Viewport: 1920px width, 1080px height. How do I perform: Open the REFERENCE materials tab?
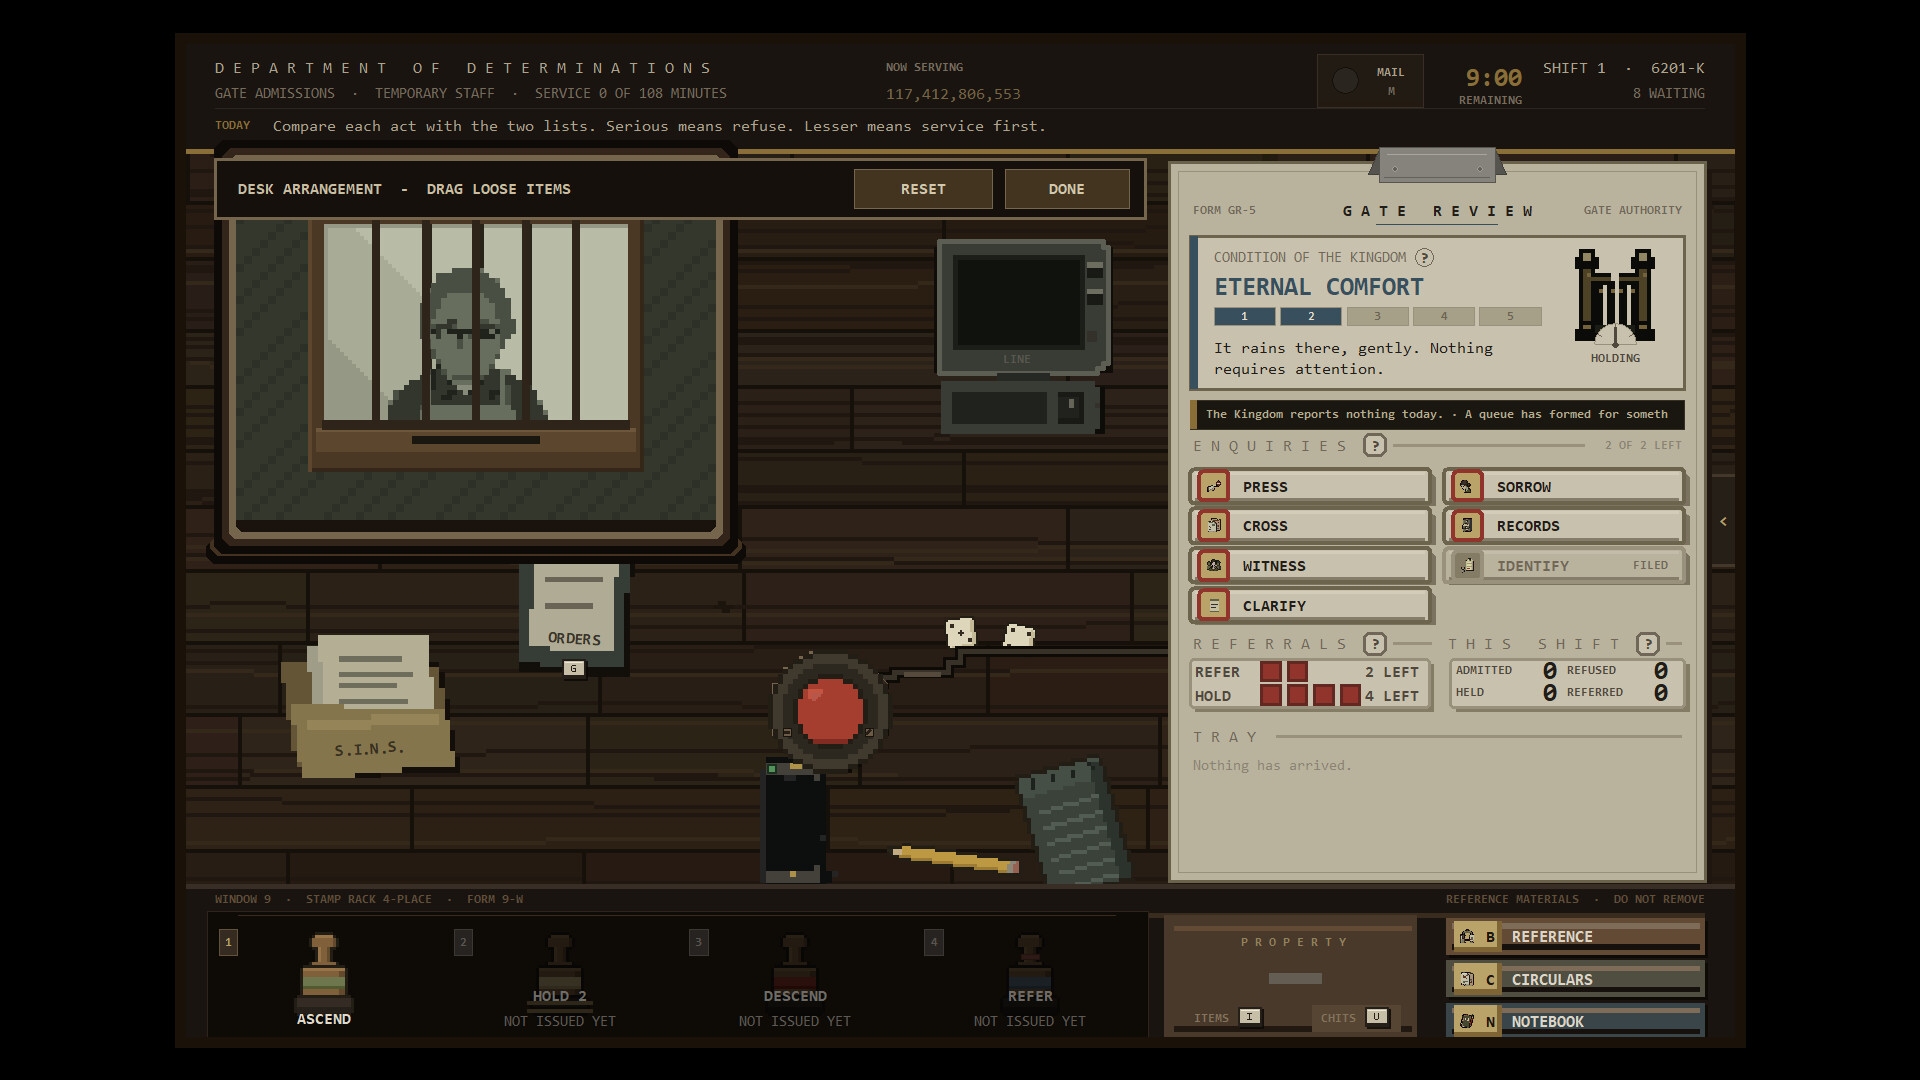pyautogui.click(x=1575, y=937)
